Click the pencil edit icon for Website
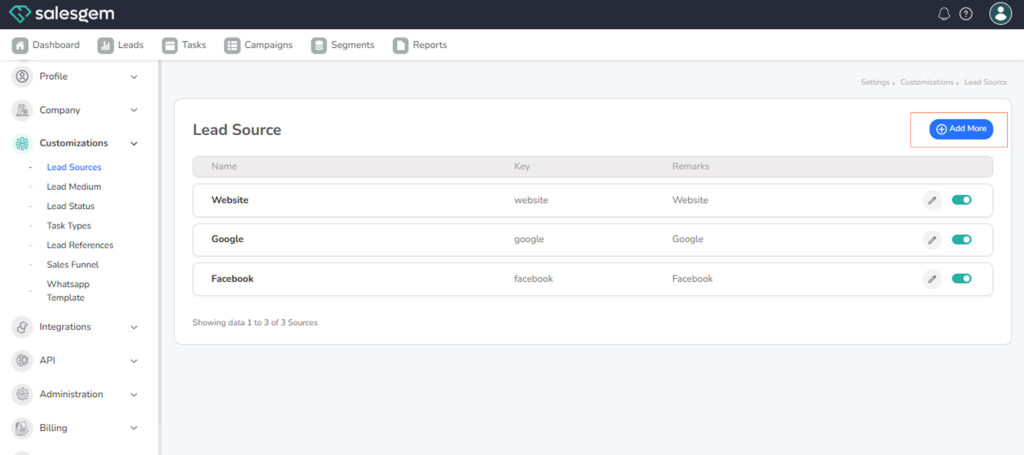This screenshot has width=1024, height=455. 932,200
